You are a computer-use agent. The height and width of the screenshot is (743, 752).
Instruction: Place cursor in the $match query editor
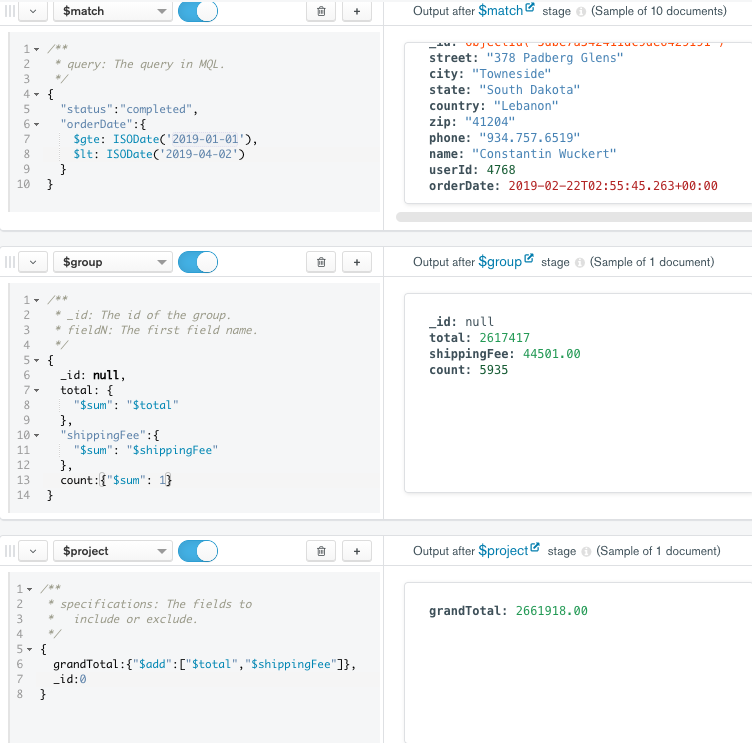tap(194, 122)
